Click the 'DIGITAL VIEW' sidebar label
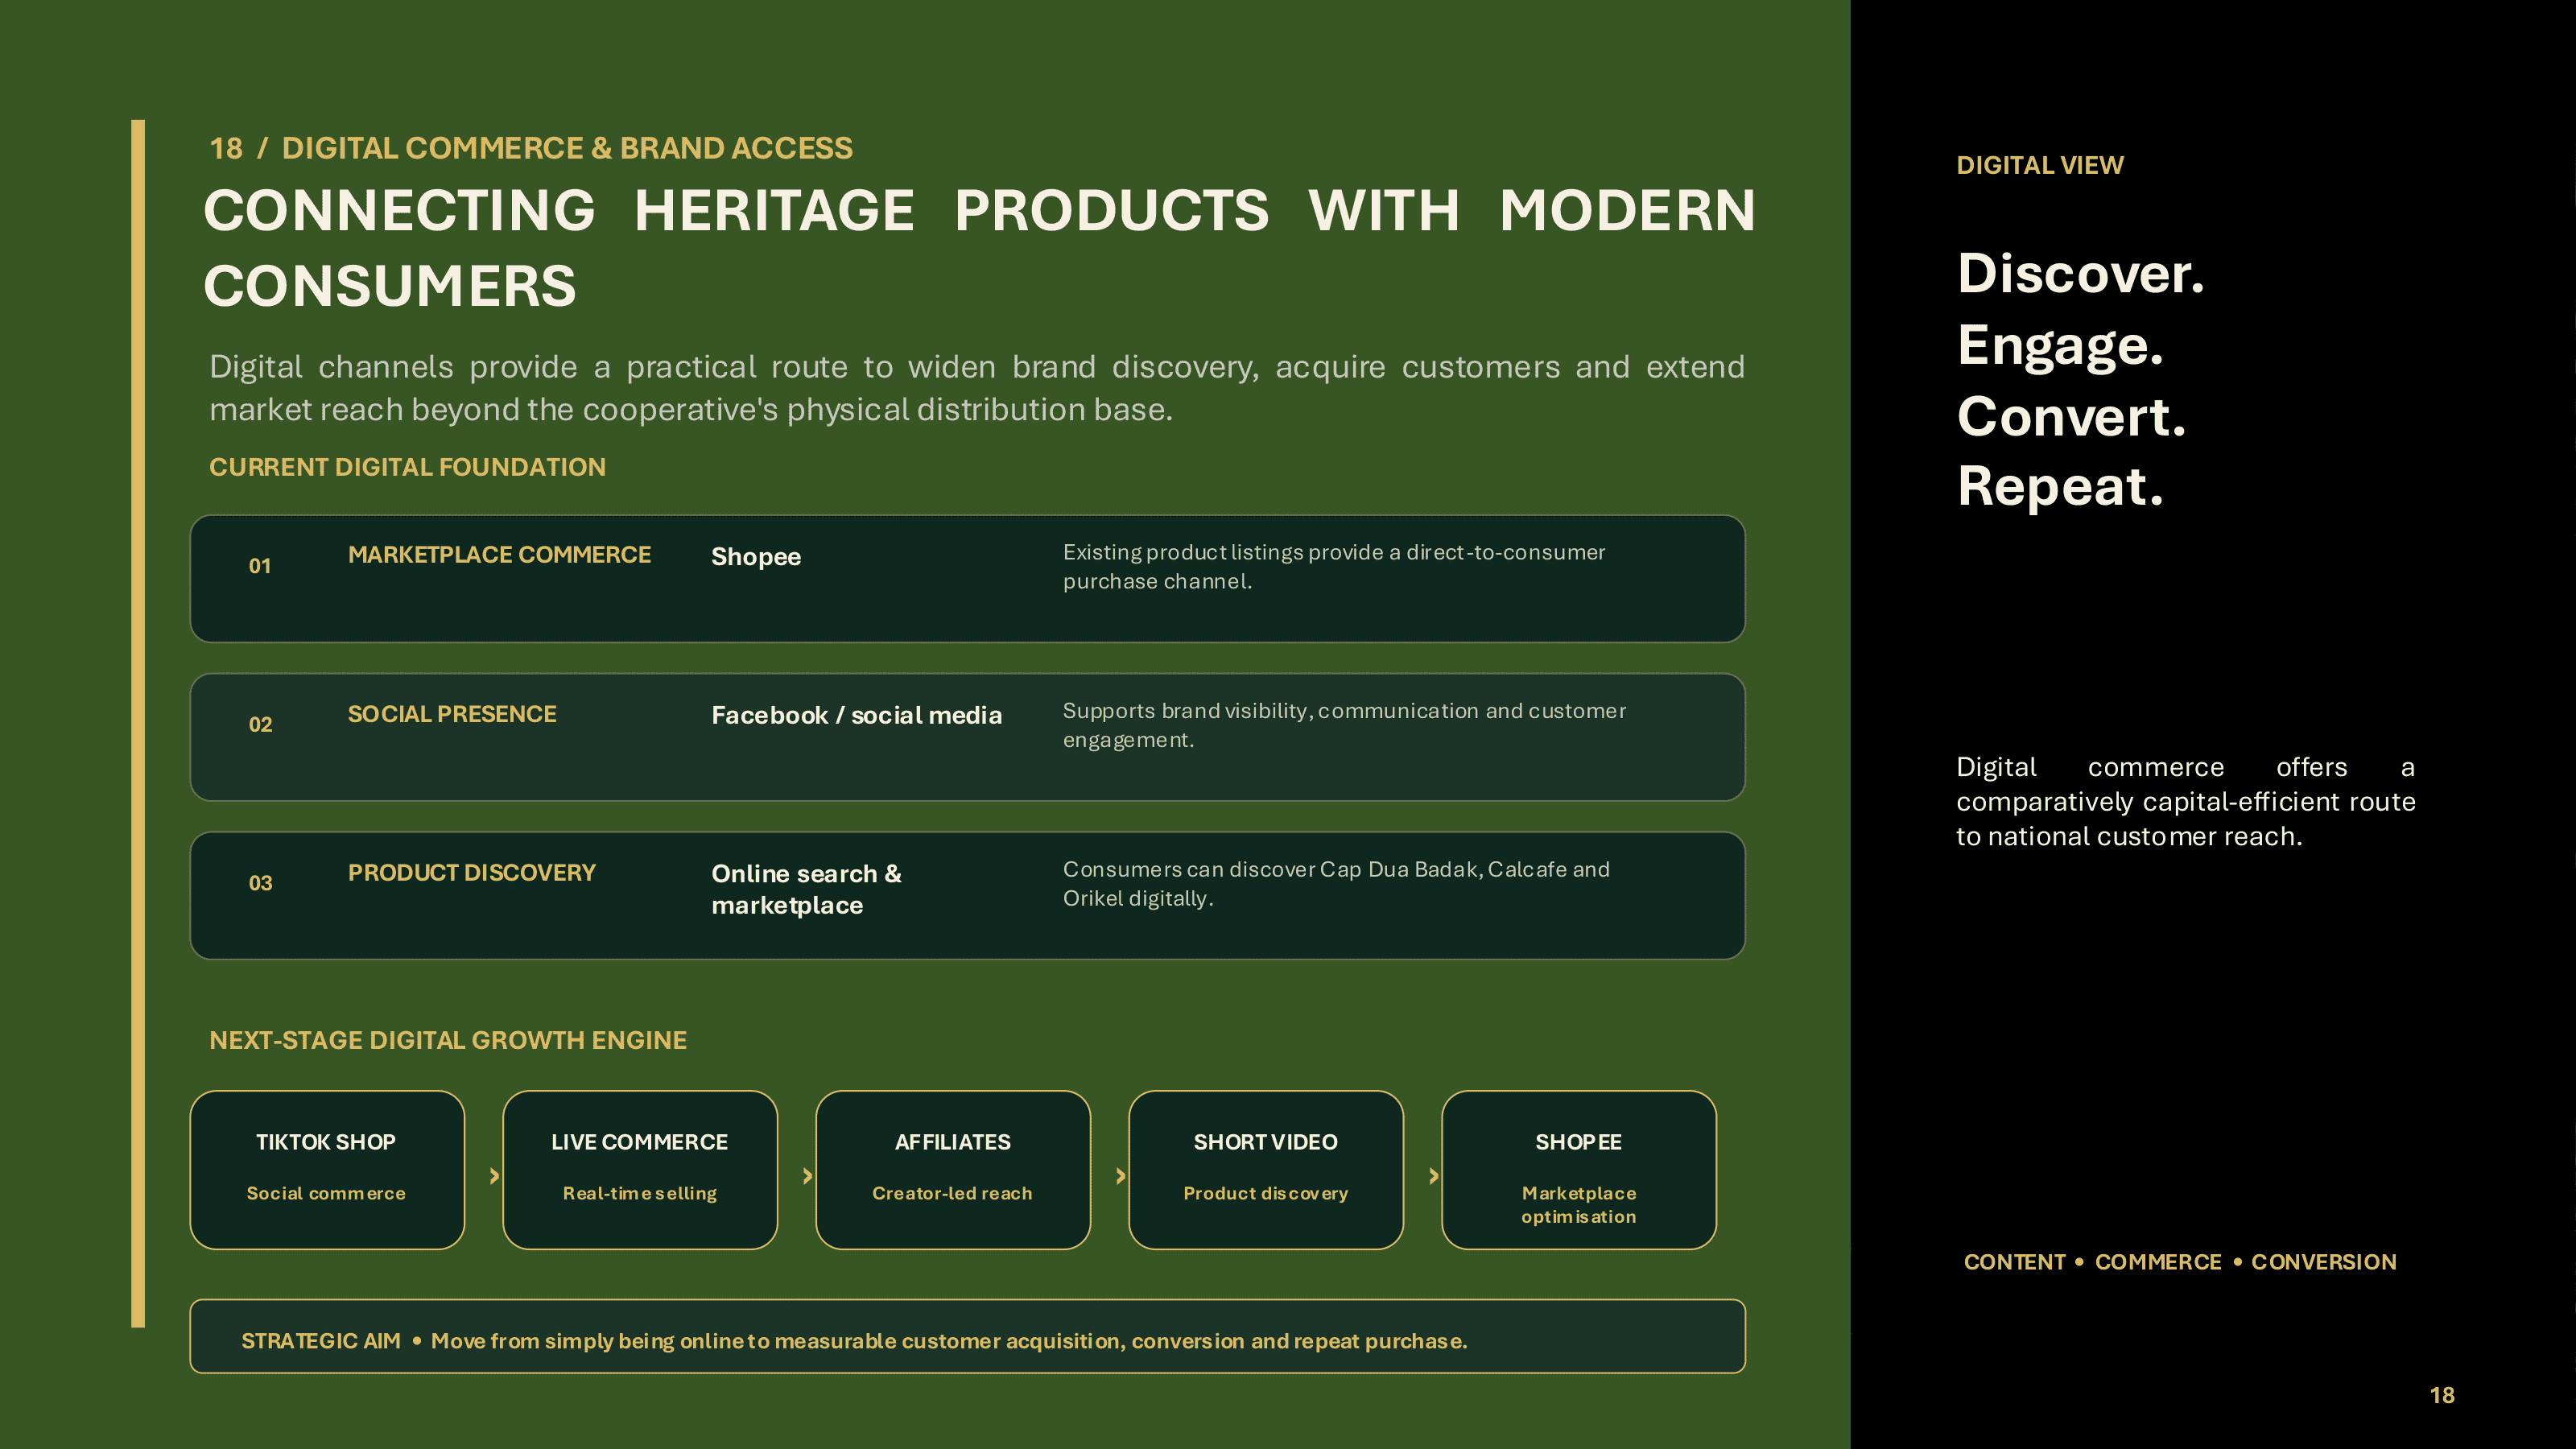Viewport: 2576px width, 1449px height. (x=2039, y=165)
